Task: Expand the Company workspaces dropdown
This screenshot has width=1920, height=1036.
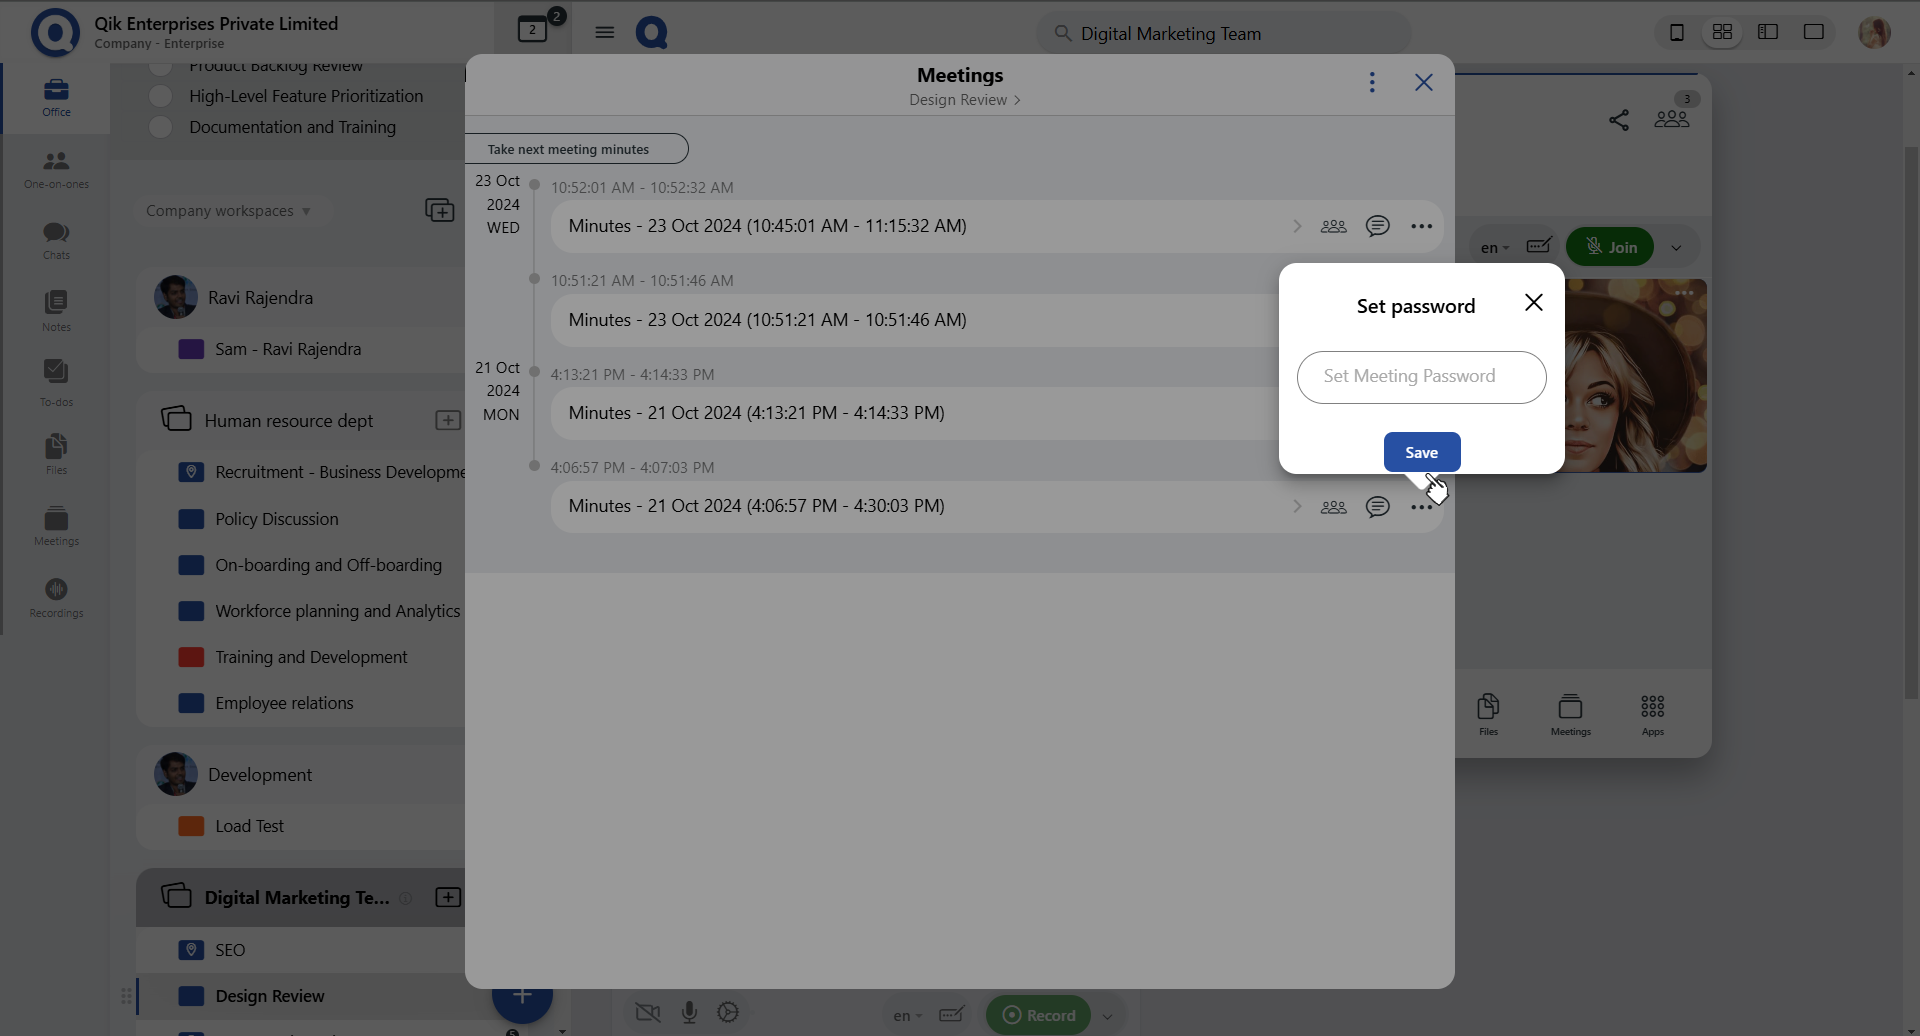Action: [x=230, y=210]
